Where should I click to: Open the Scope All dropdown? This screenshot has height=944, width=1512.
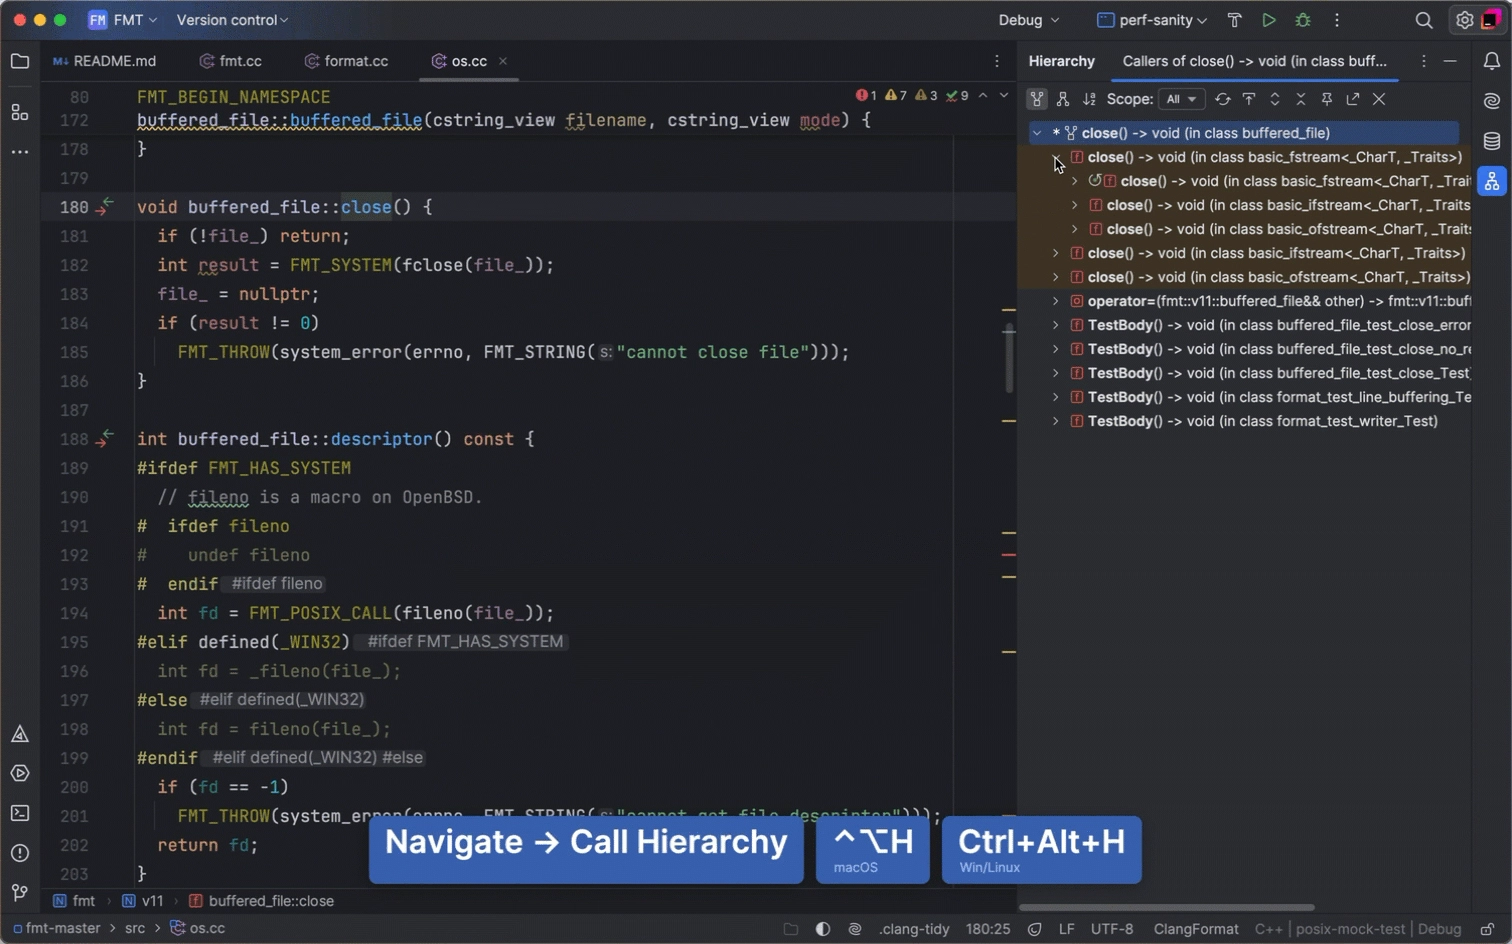[x=1181, y=99]
